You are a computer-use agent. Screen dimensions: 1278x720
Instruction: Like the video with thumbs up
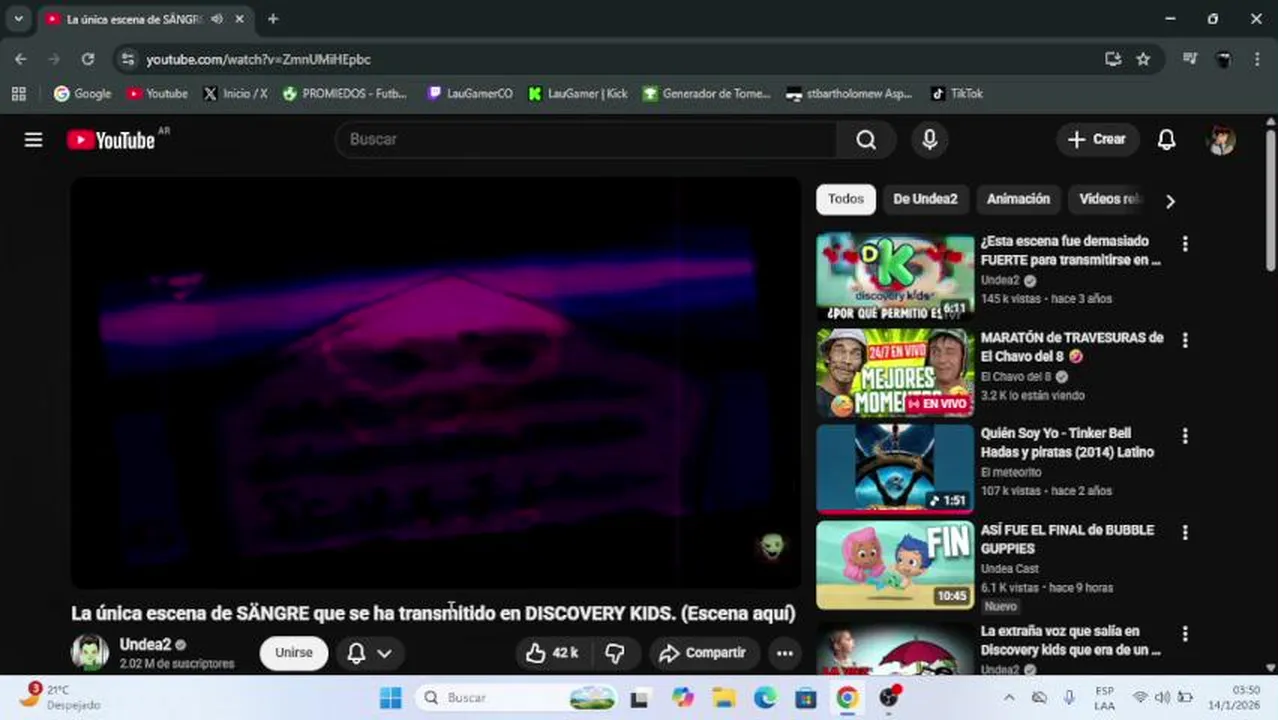tap(552, 653)
